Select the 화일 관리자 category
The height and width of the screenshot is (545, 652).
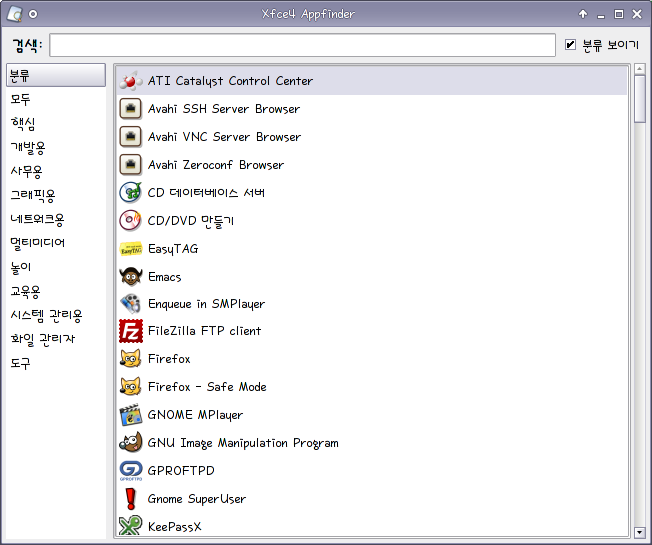43,339
